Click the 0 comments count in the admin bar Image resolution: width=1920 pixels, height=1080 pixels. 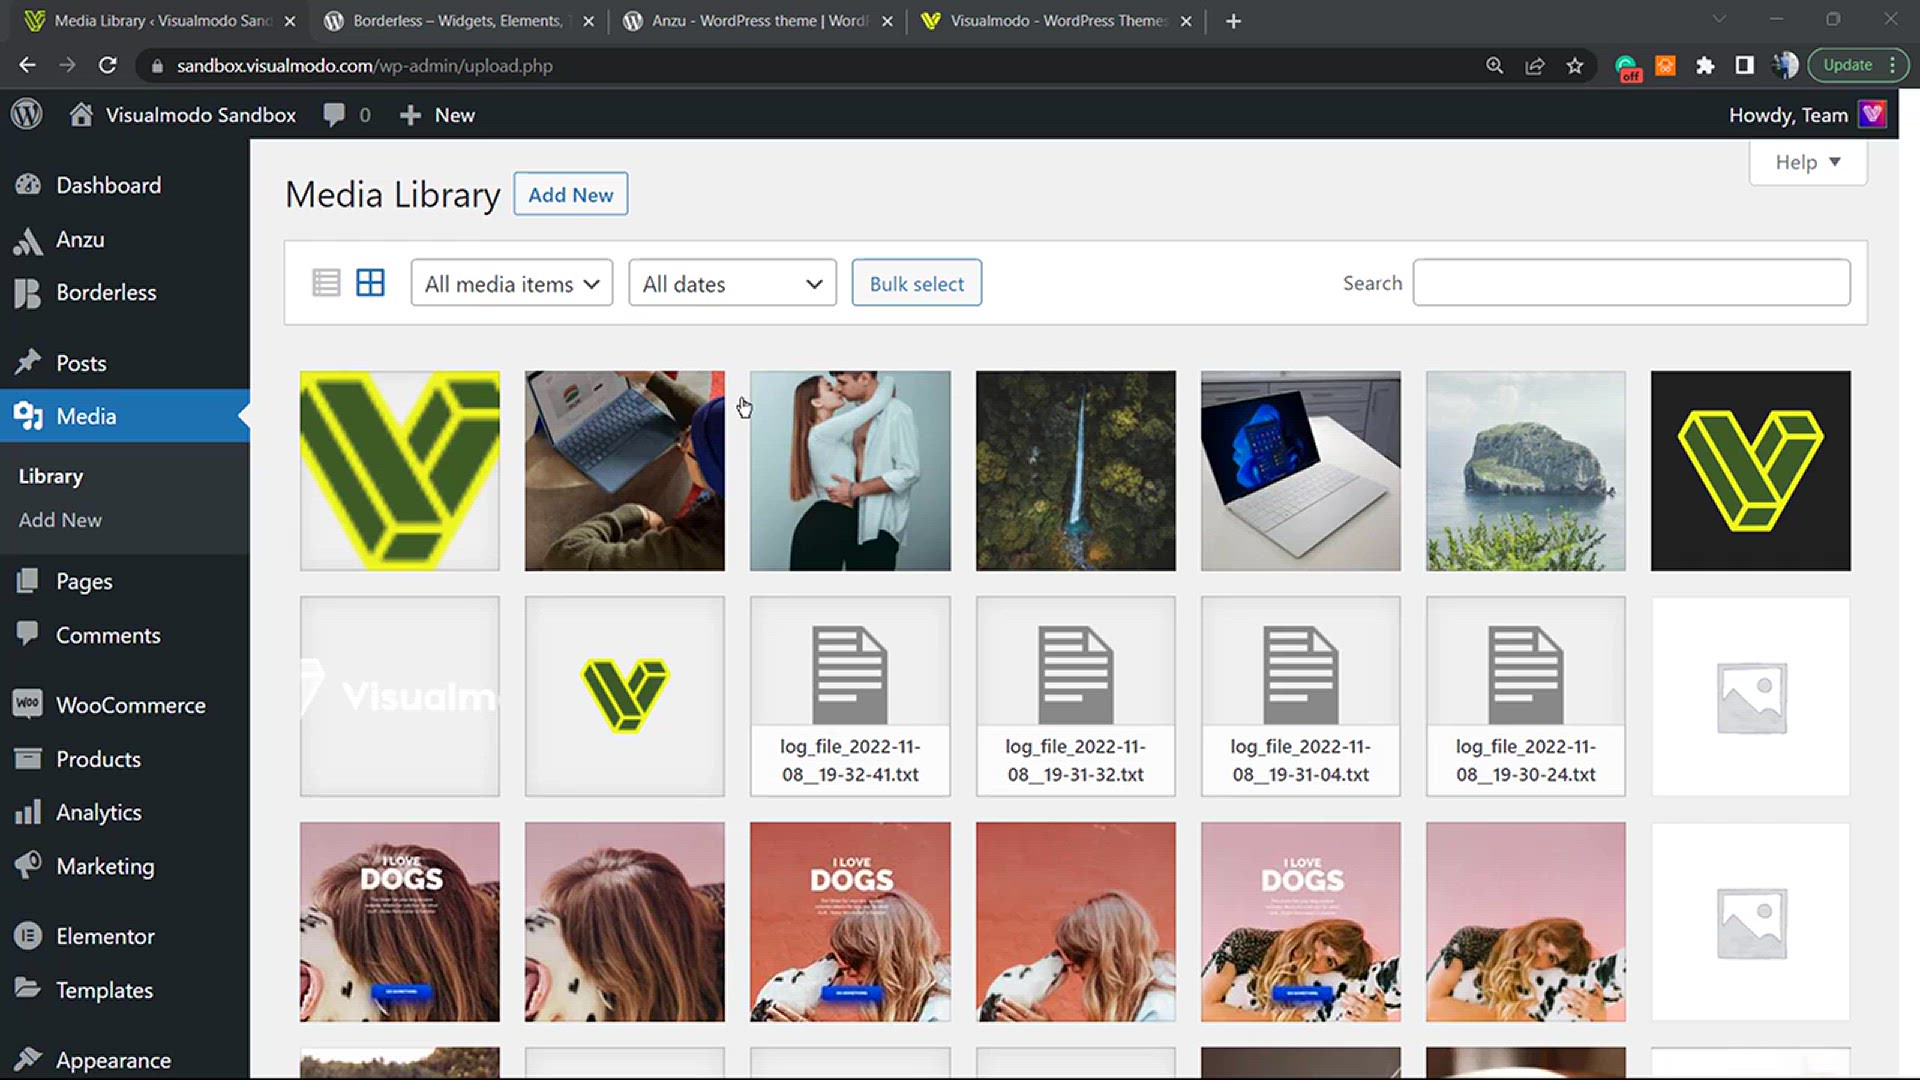click(365, 115)
